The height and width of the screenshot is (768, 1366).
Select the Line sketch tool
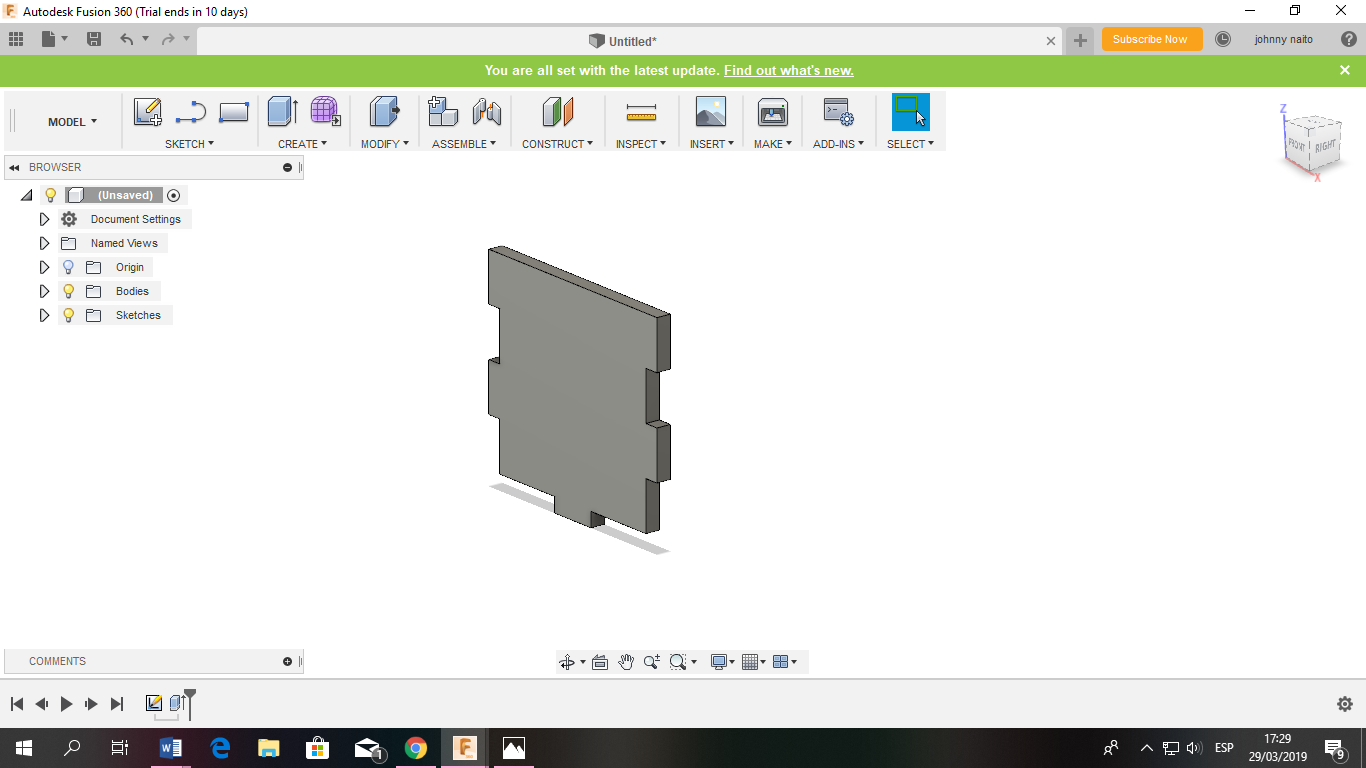click(190, 111)
